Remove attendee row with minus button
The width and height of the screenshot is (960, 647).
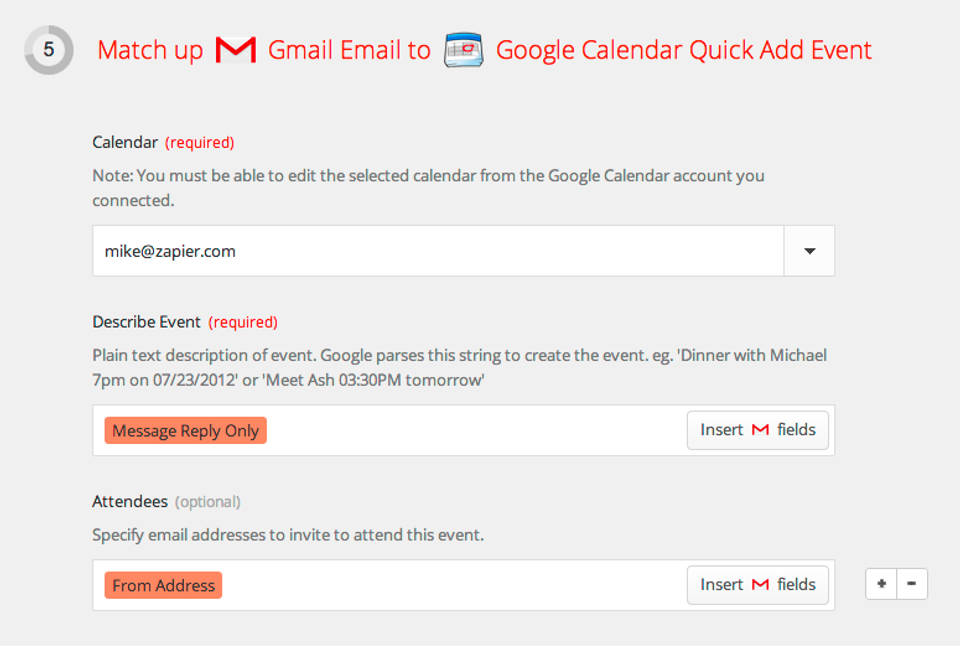click(x=912, y=585)
